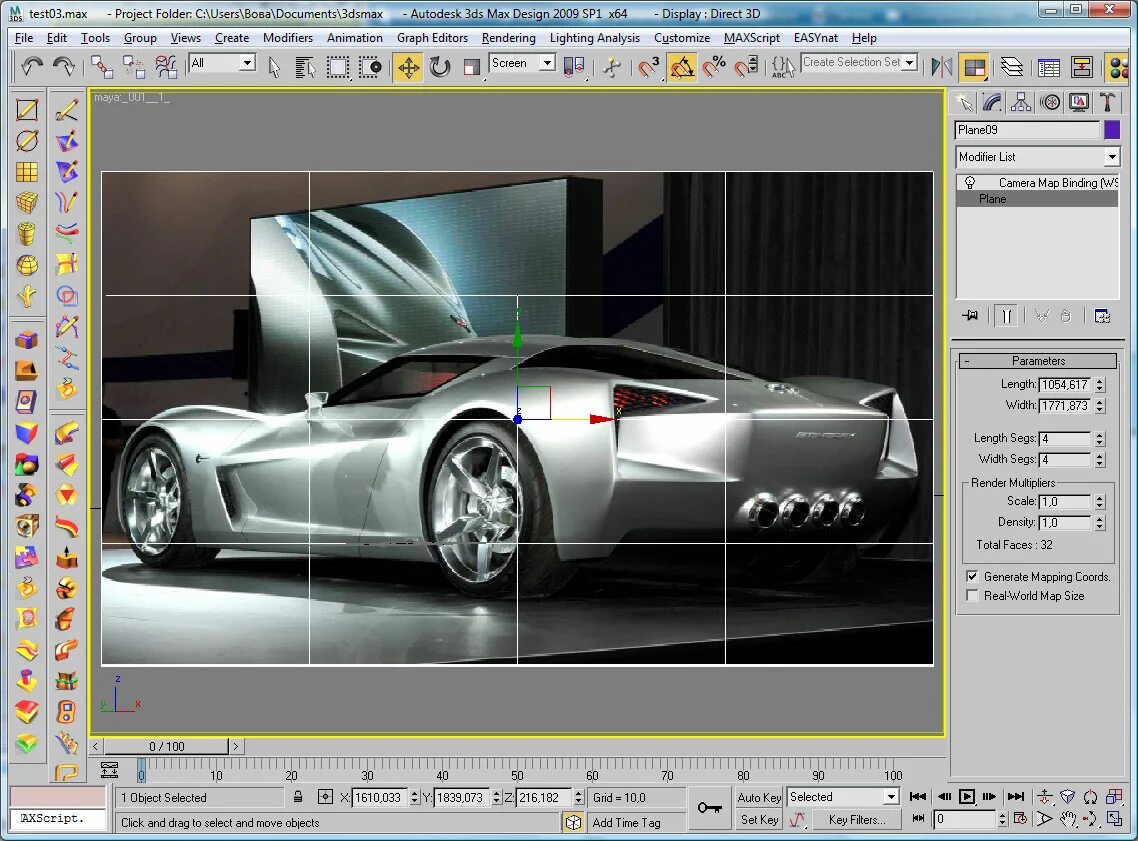Click the Pin Stack icon
The image size is (1138, 841).
click(970, 316)
